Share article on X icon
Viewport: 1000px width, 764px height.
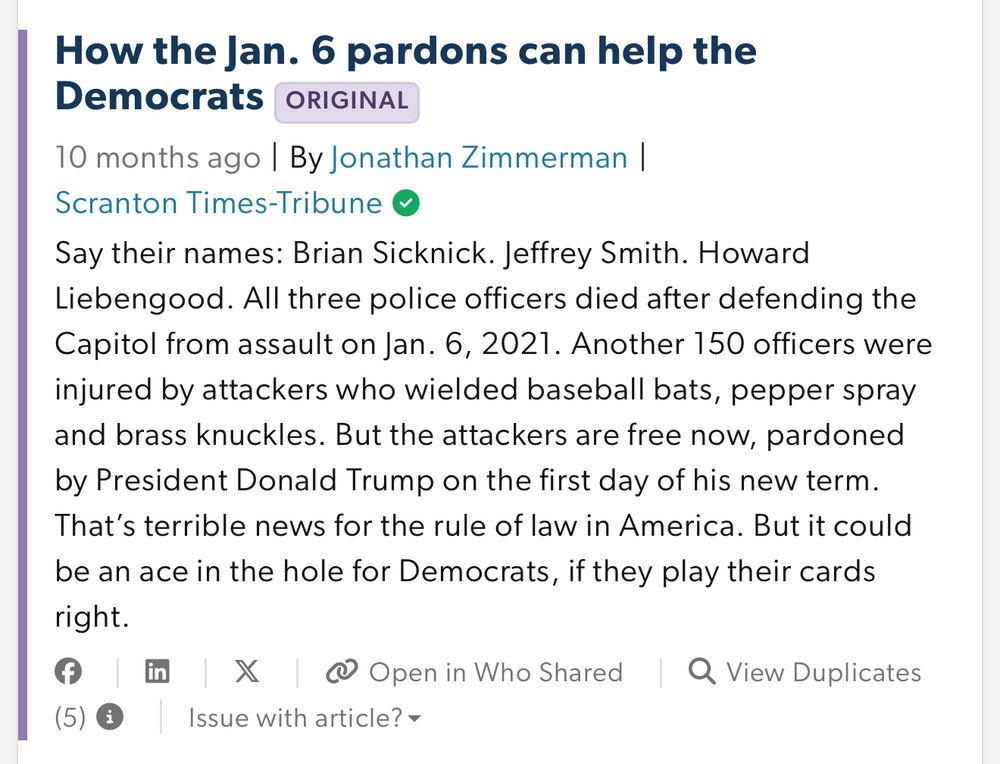[247, 671]
